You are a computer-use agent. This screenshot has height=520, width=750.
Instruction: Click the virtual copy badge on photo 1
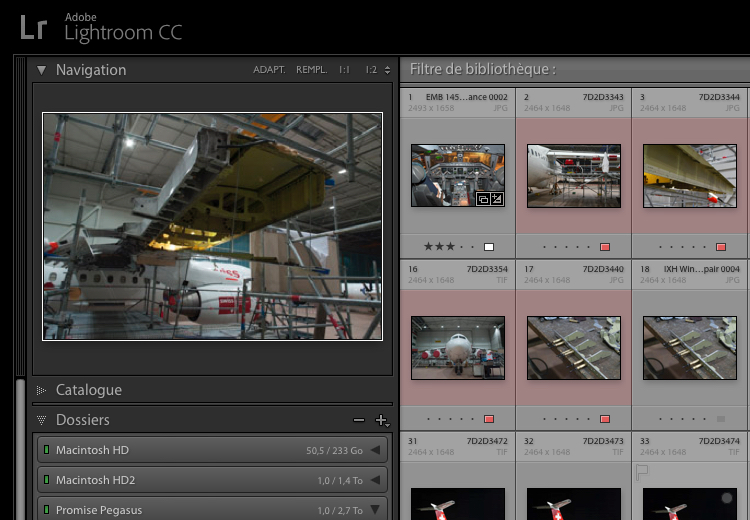click(482, 199)
